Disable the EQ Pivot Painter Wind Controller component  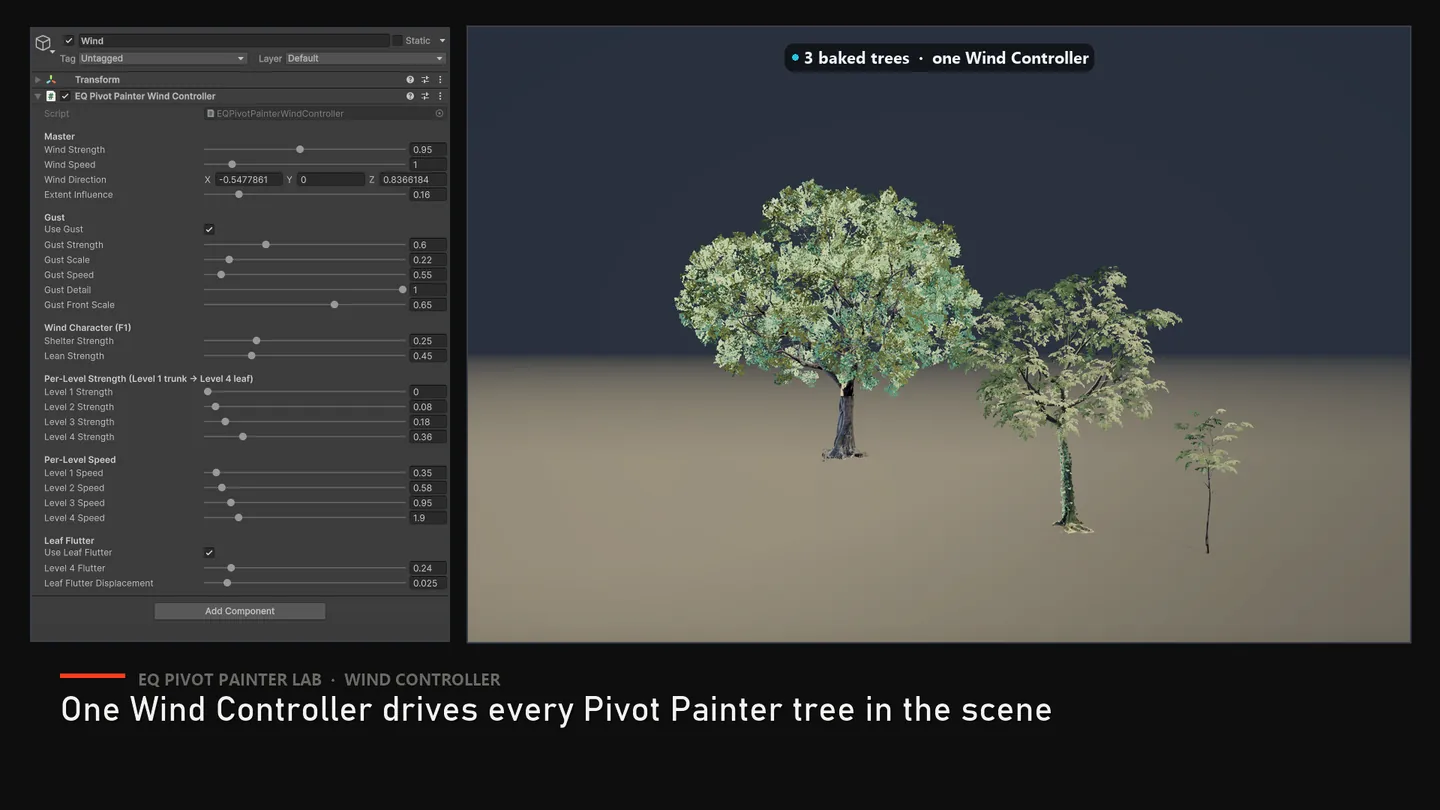(x=65, y=97)
